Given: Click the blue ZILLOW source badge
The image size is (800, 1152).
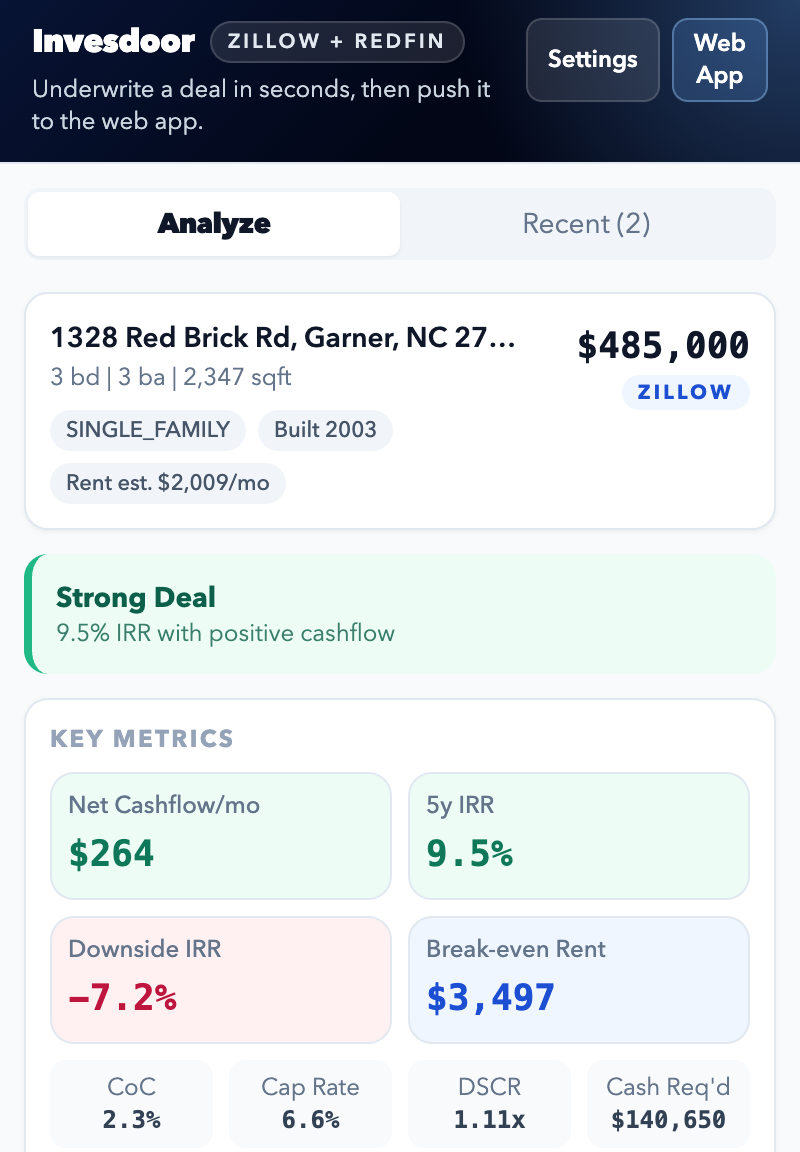Looking at the screenshot, I should 685,392.
